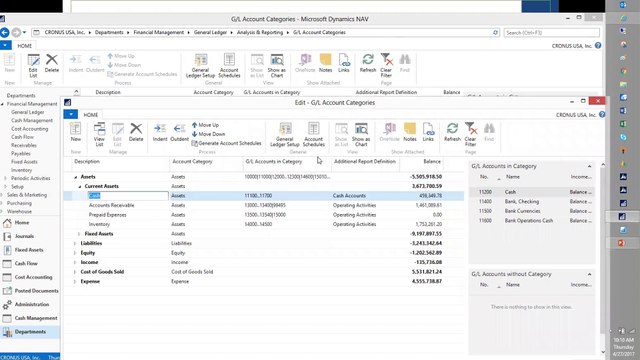Open Receivables in department tree
The width and height of the screenshot is (640, 360).
click(x=24, y=145)
